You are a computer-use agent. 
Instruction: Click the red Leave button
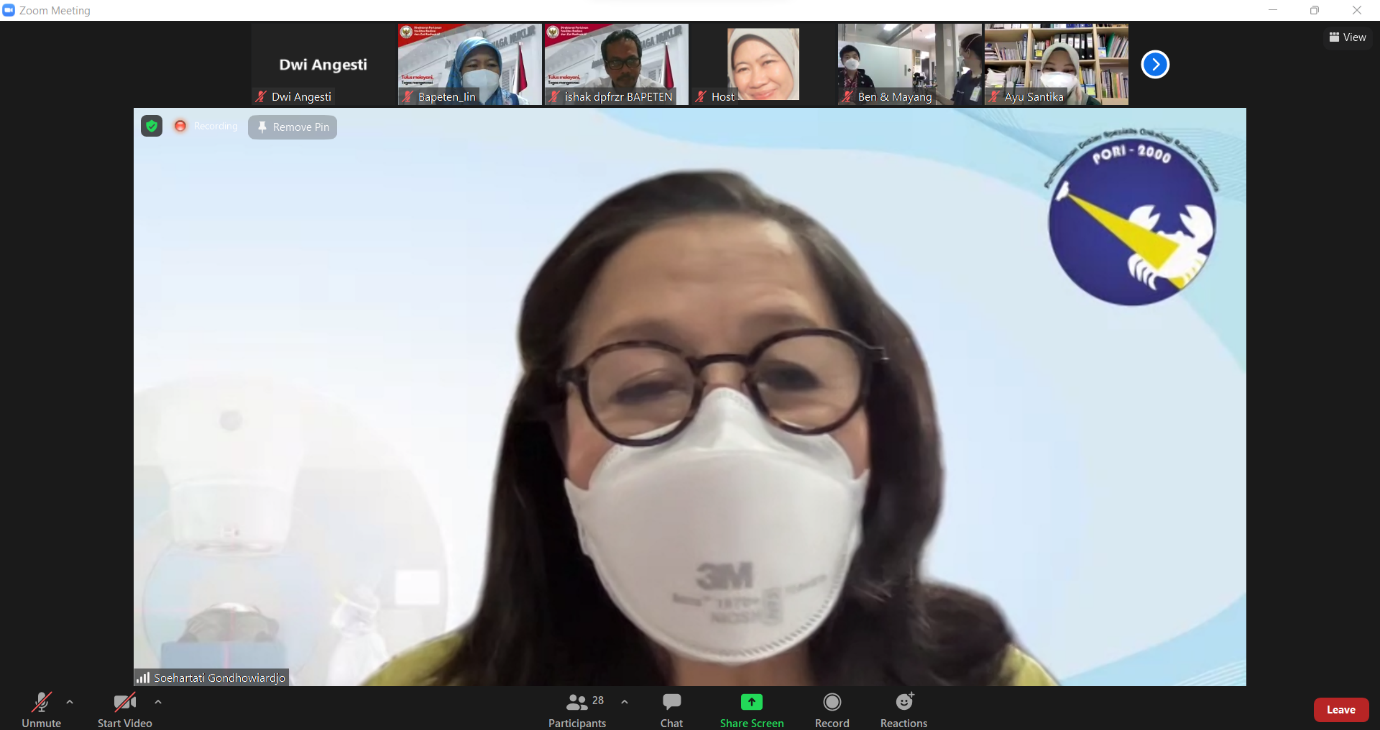pos(1341,710)
